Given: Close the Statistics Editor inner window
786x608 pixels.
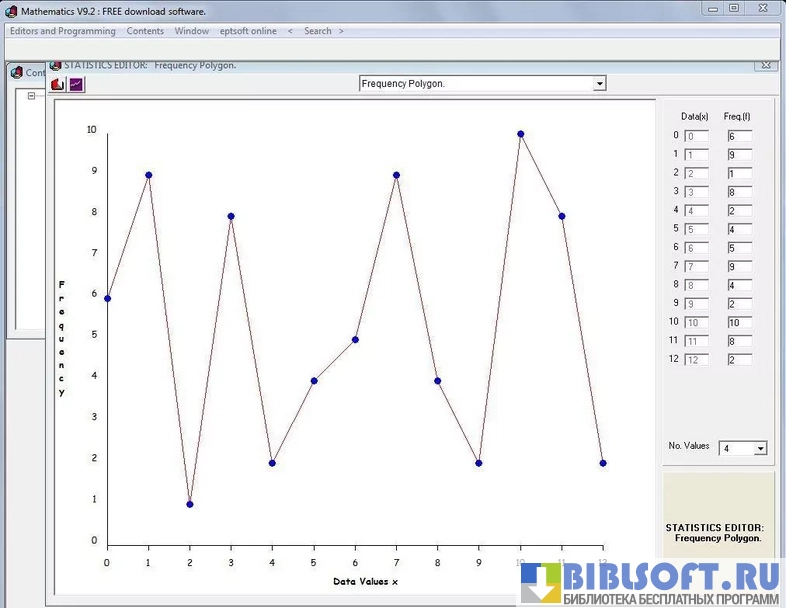Looking at the screenshot, I should coord(765,64).
